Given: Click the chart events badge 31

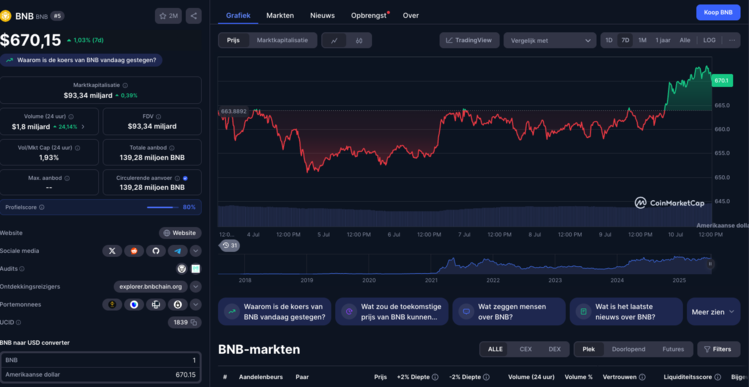Looking at the screenshot, I should click(230, 246).
